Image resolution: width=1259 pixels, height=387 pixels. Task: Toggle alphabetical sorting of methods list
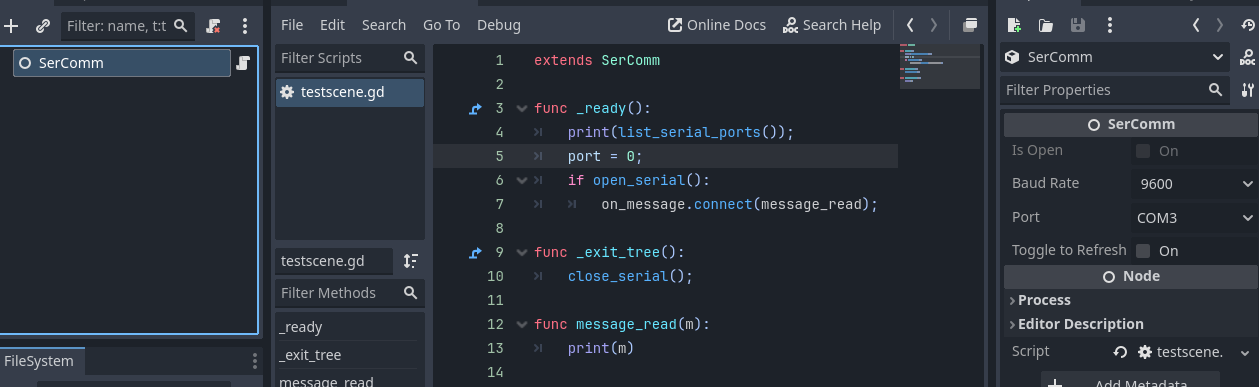pos(411,261)
